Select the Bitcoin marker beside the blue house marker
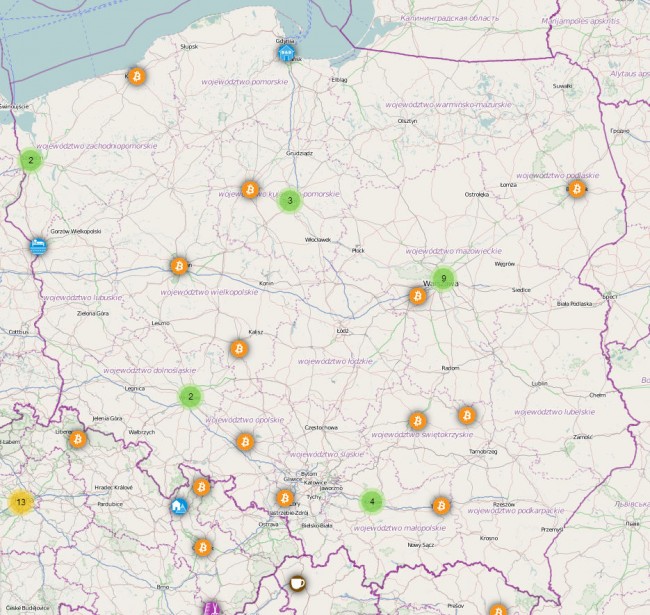Screen dimensions: 650x615 [x=201, y=487]
